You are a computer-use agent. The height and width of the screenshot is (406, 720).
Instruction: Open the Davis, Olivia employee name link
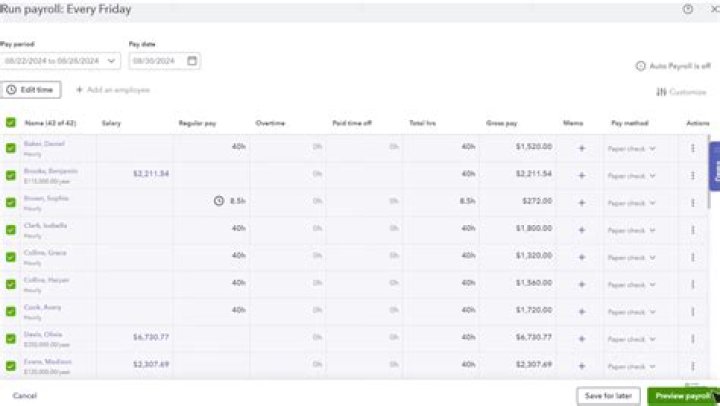click(43, 334)
